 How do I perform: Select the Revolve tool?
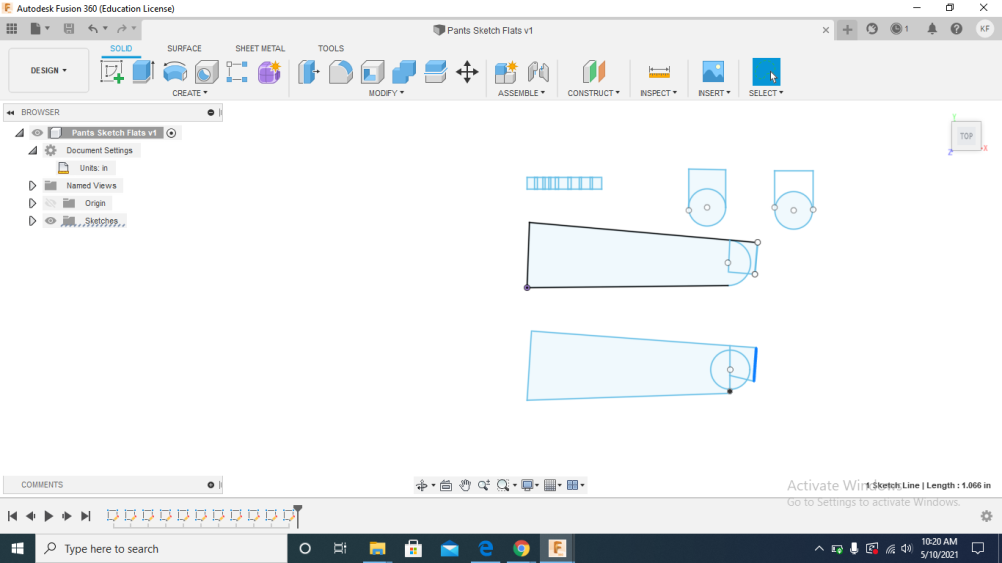(175, 72)
